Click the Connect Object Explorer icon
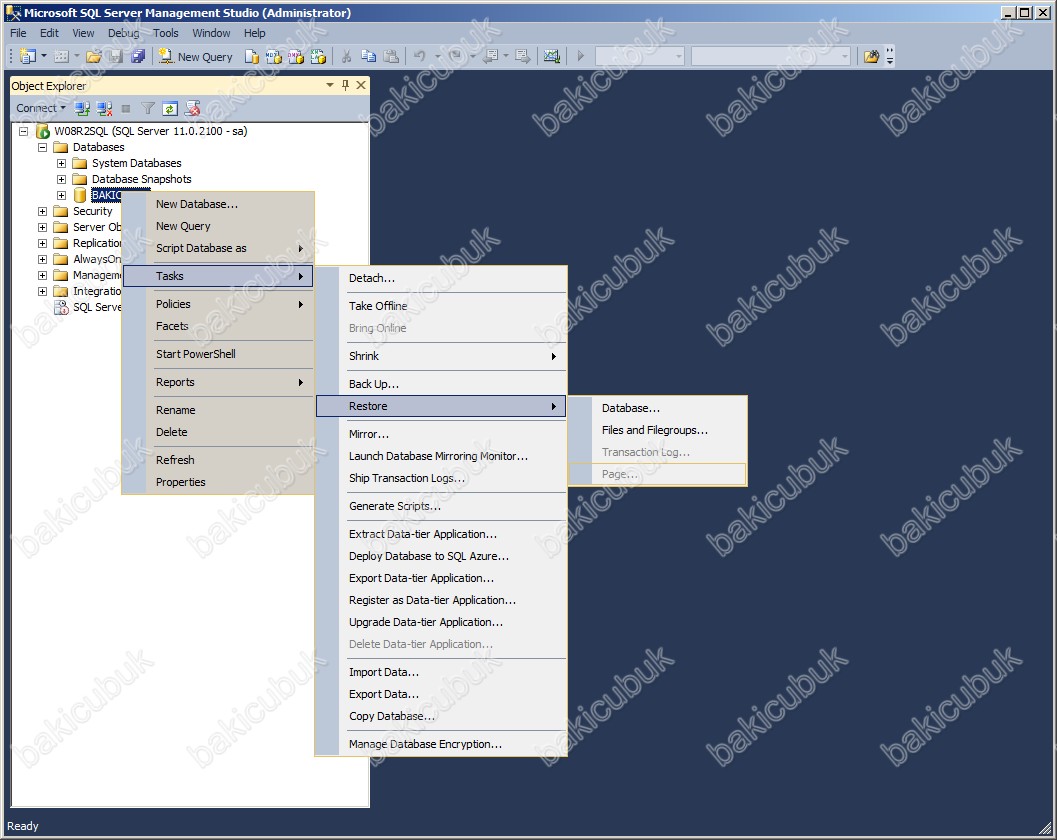The image size is (1057, 840). tap(82, 108)
